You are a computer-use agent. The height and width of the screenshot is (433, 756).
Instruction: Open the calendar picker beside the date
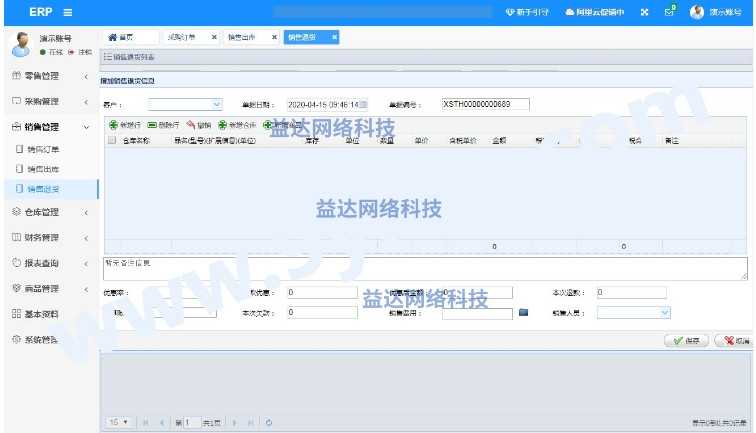(364, 104)
